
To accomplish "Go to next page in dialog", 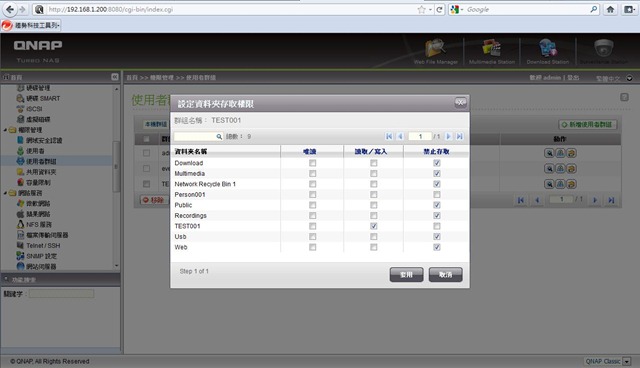I will [448, 136].
